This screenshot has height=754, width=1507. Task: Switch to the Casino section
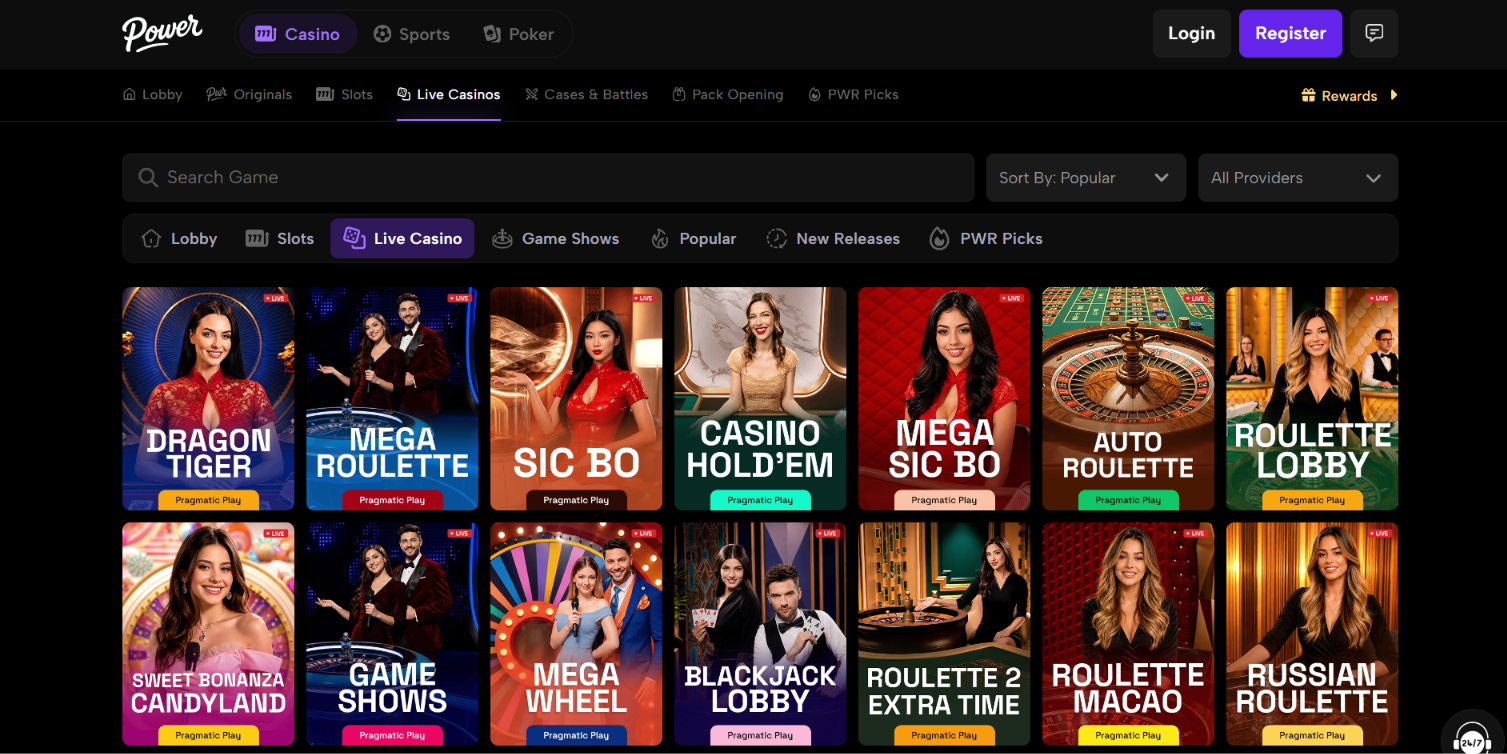(298, 34)
